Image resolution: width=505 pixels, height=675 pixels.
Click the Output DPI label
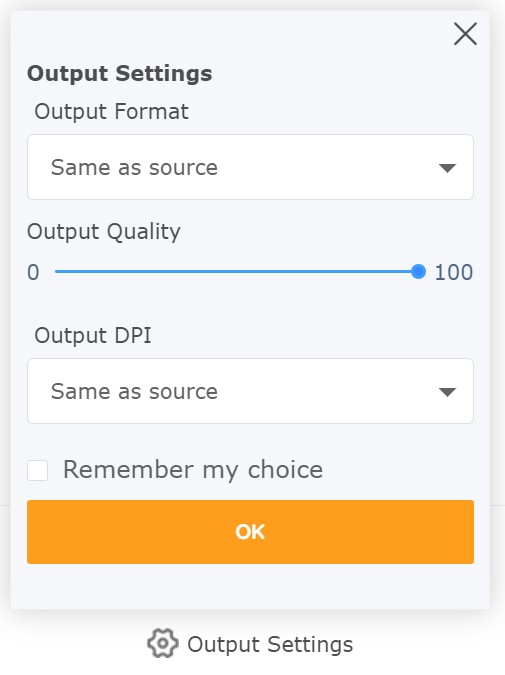click(x=93, y=336)
